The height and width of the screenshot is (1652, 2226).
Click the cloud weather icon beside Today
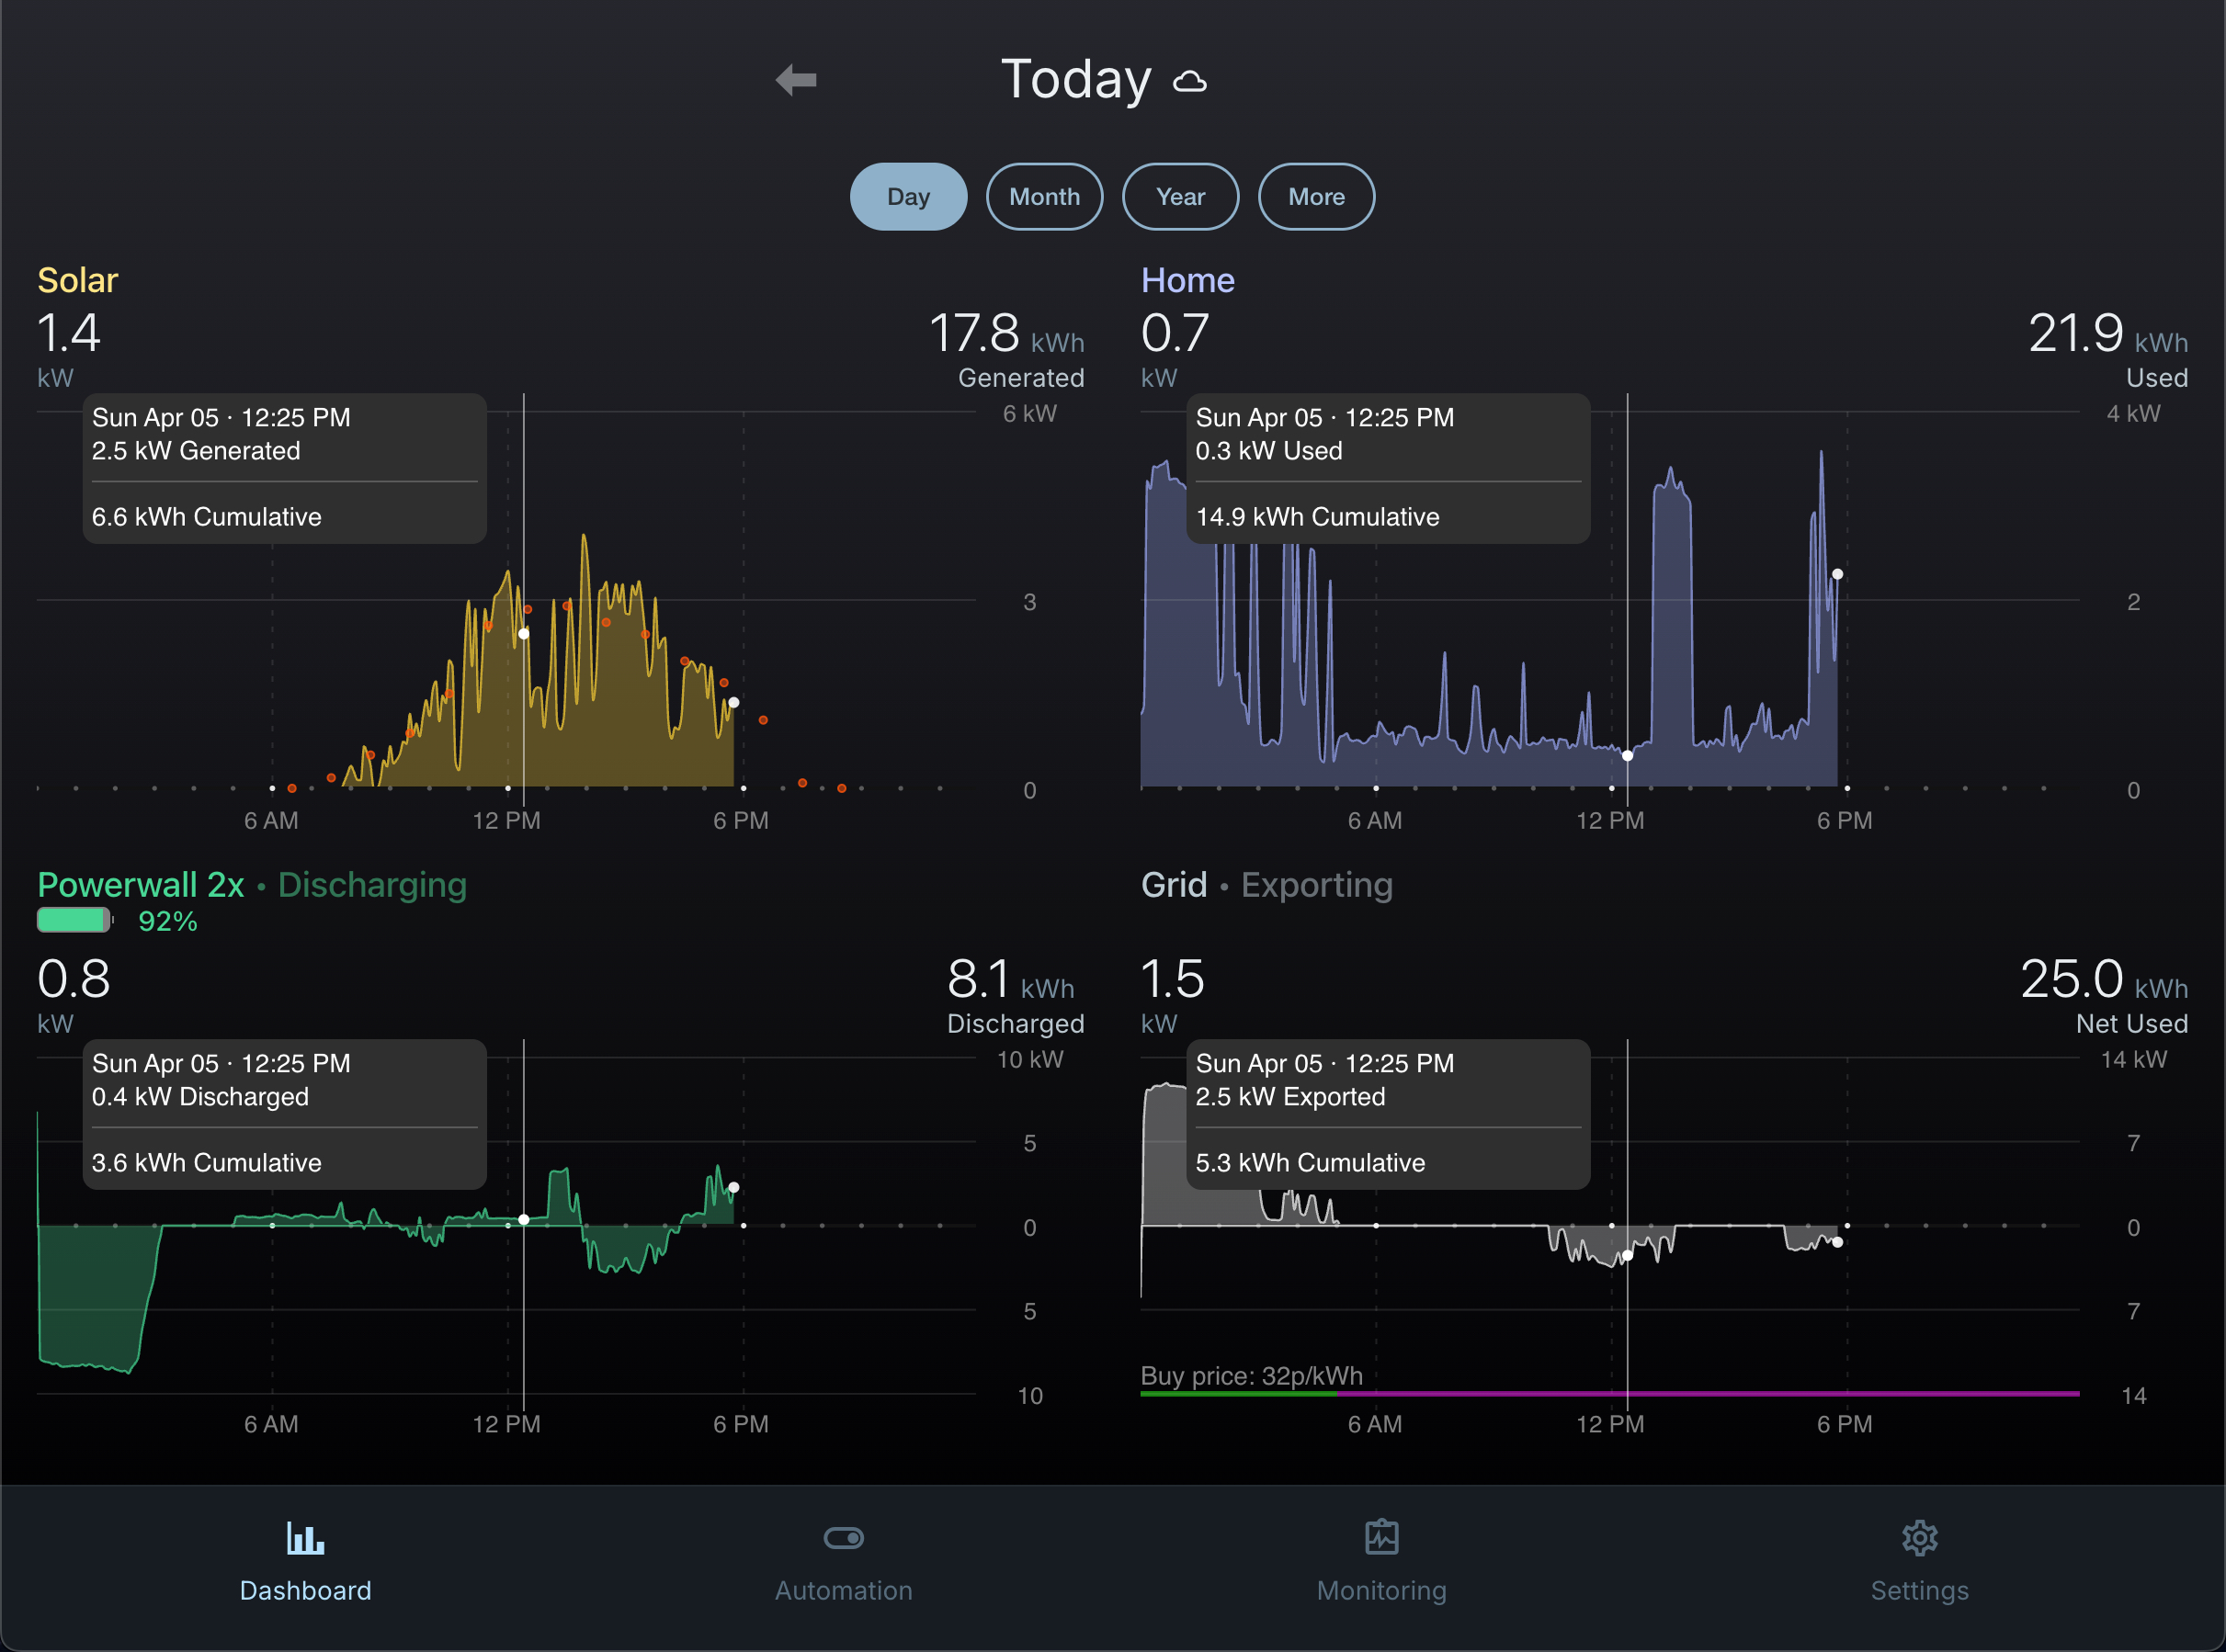coord(1189,82)
